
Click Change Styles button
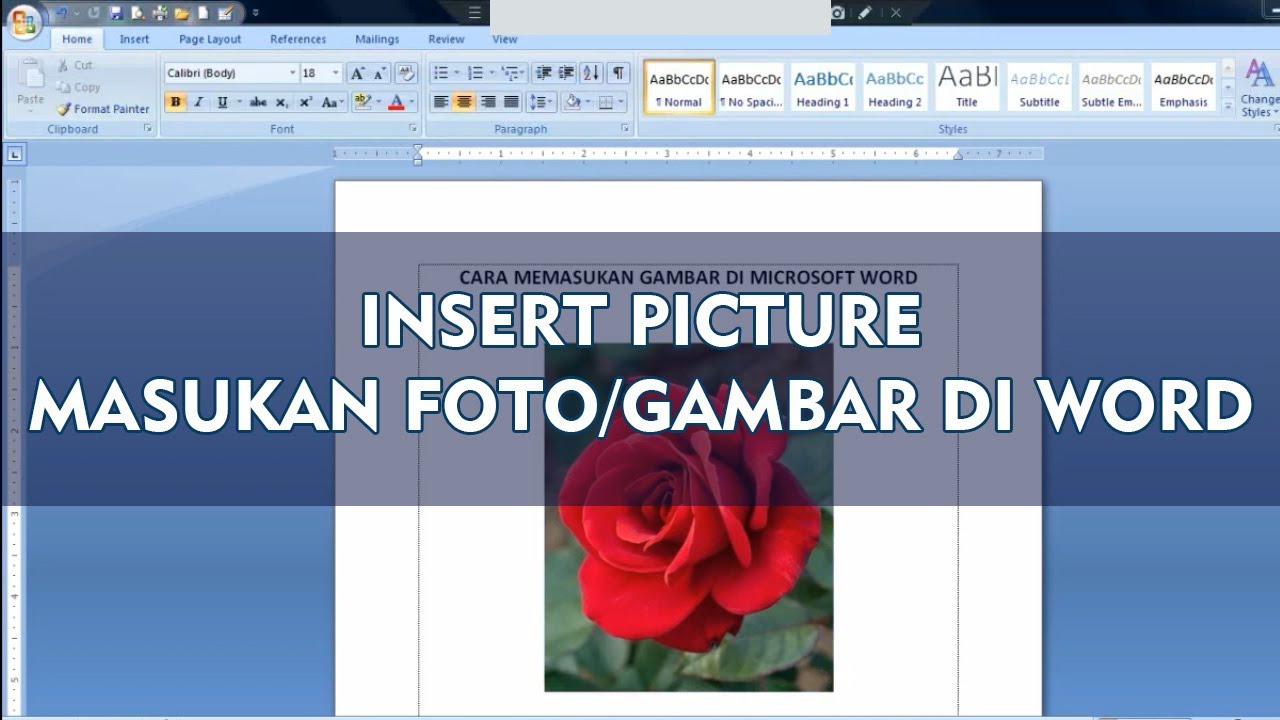pyautogui.click(x=1259, y=88)
